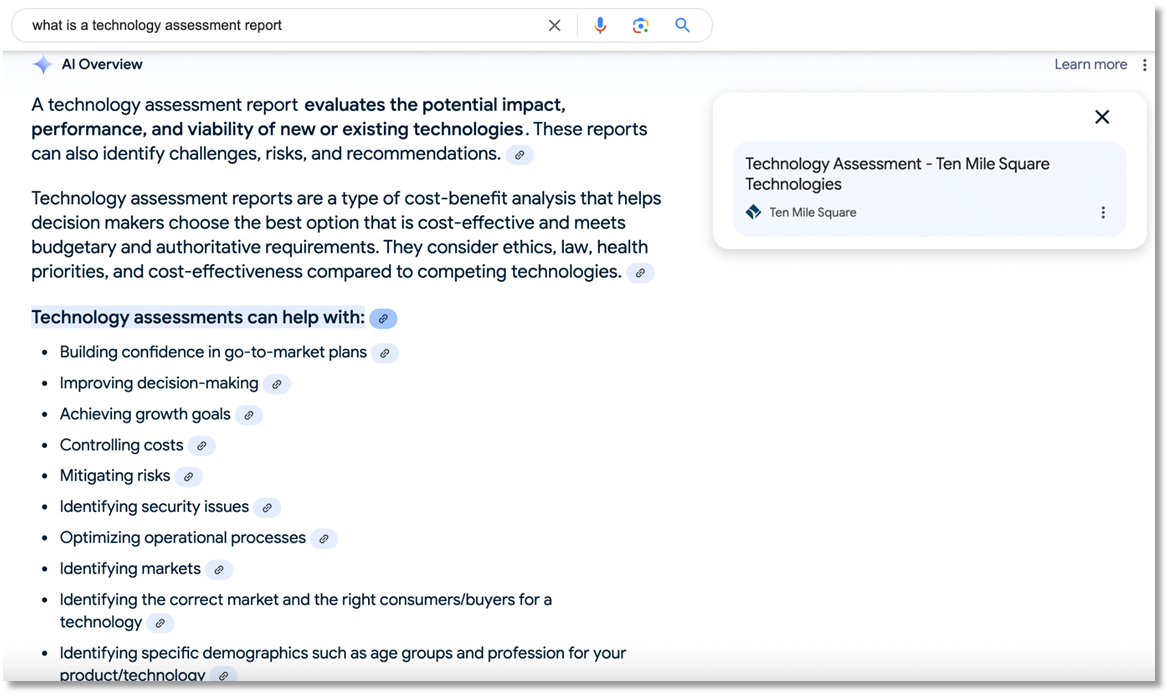Click the Ten Mile Square logo icon

click(754, 212)
